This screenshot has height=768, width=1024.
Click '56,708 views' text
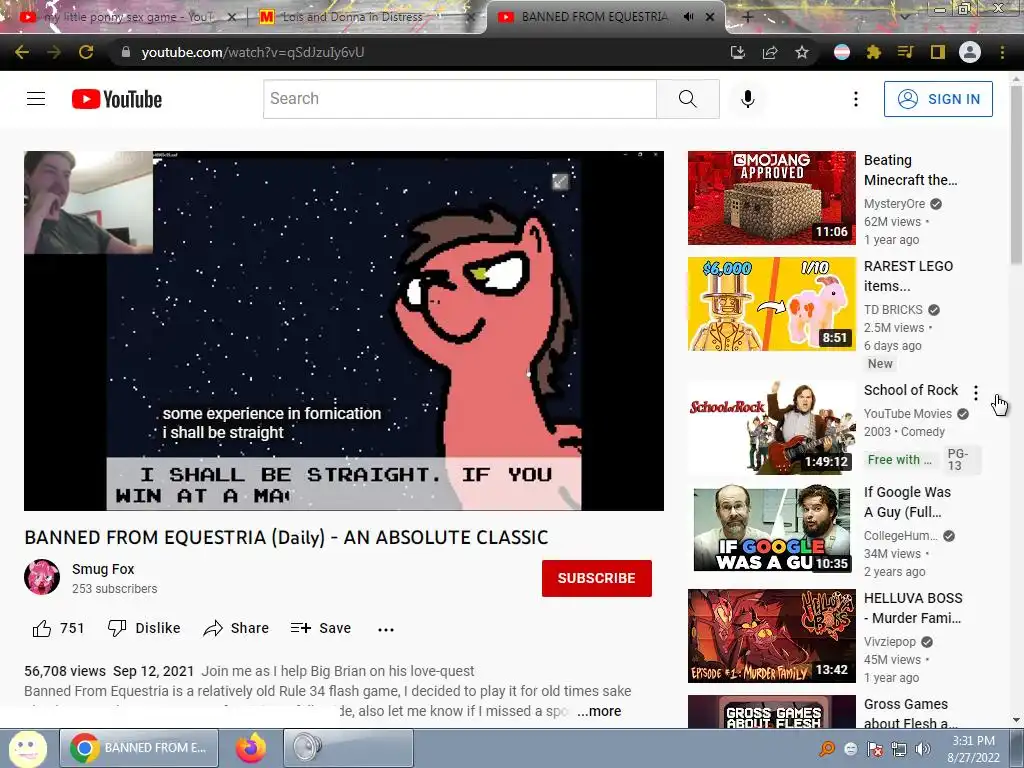[x=65, y=671]
